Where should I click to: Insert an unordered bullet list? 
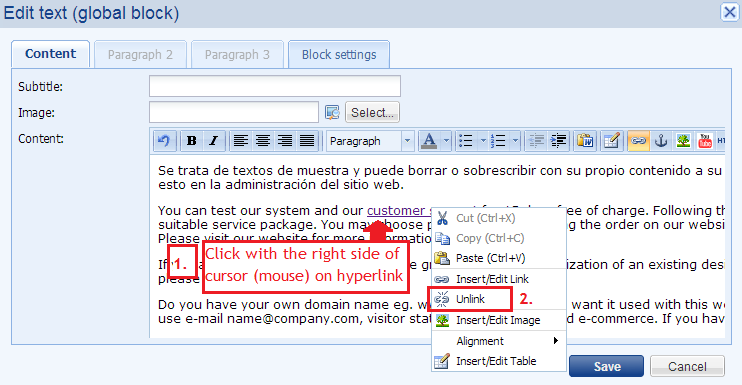click(x=466, y=140)
